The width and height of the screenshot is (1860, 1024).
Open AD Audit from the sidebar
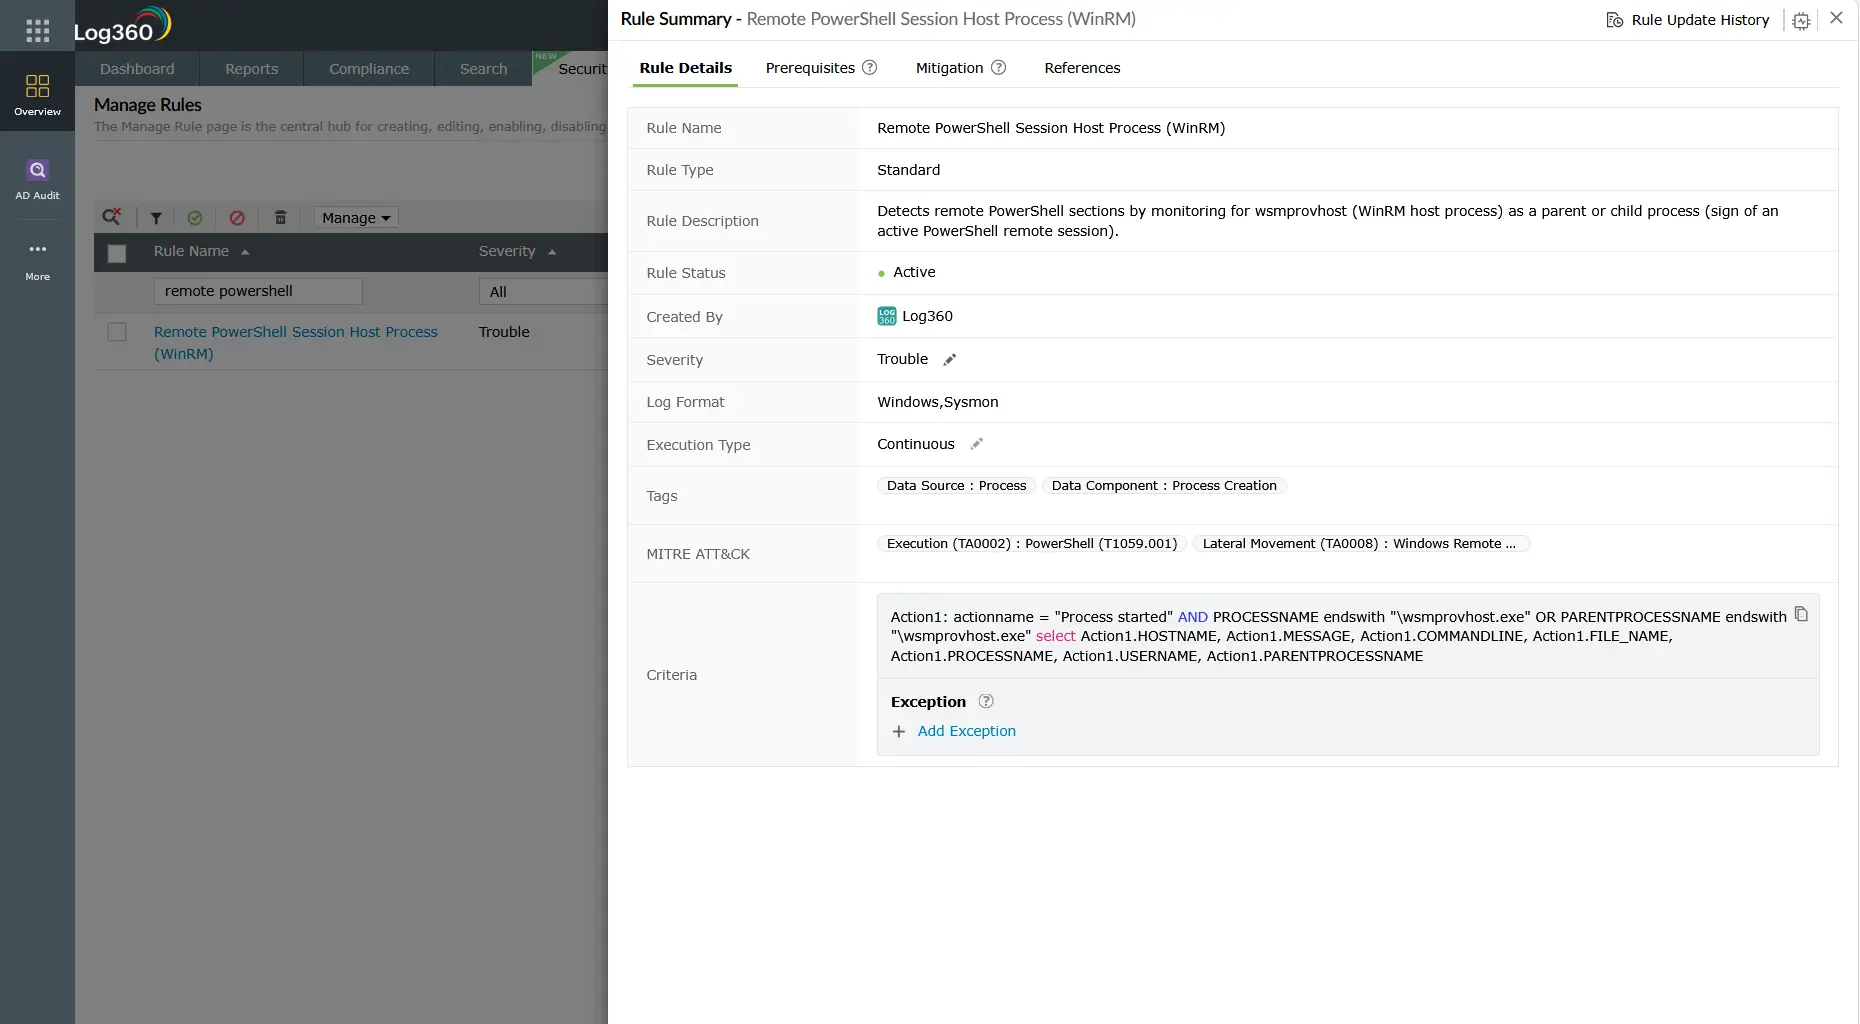[x=37, y=179]
